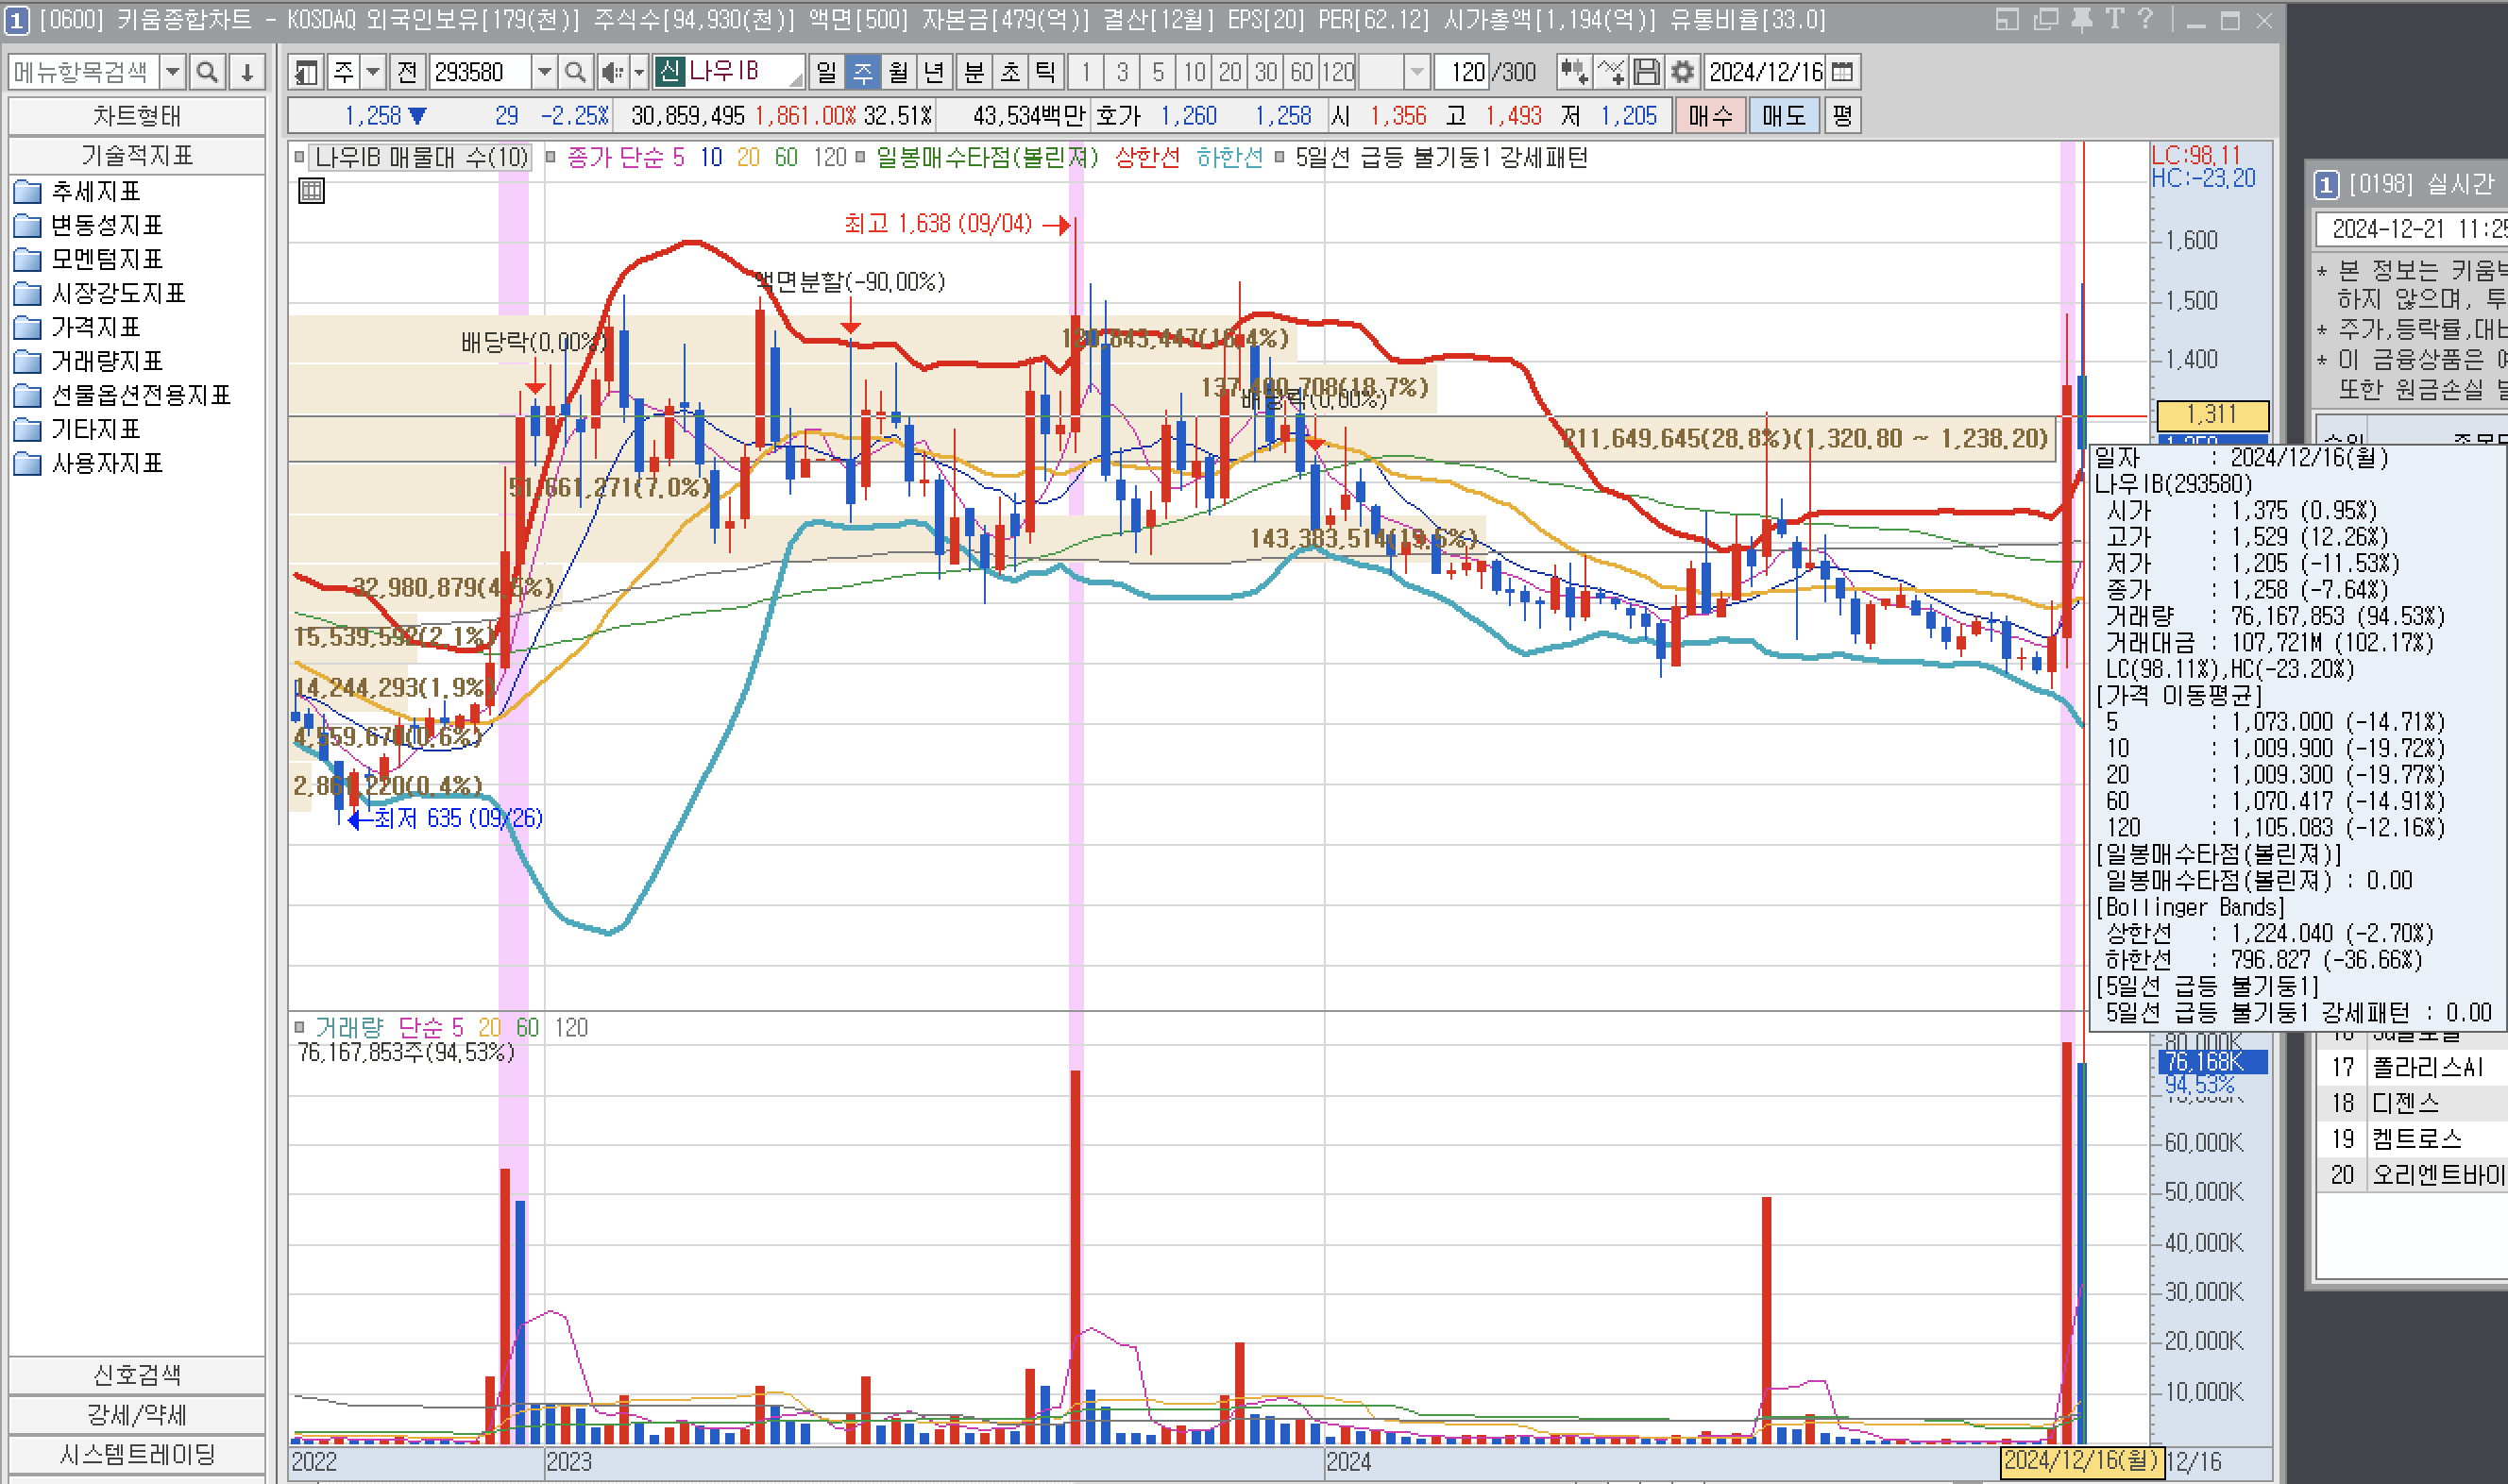Open chart settings gear icon
Screen dimensions: 2508x1484
point(1683,72)
